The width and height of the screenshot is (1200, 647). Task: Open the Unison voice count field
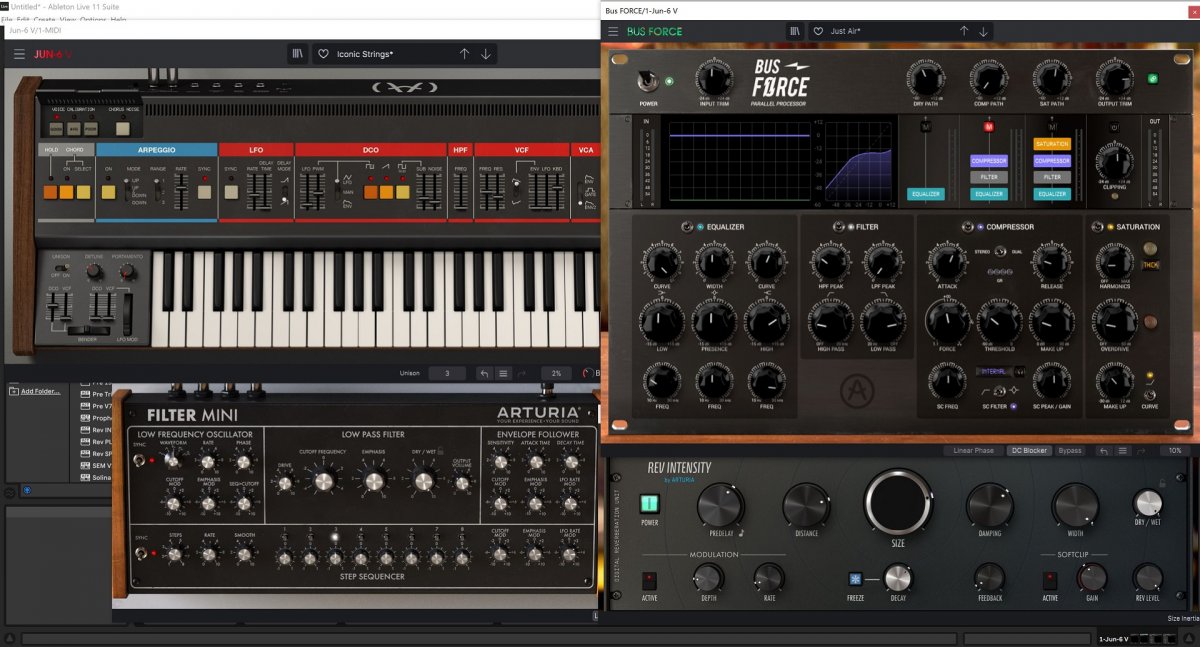click(447, 373)
